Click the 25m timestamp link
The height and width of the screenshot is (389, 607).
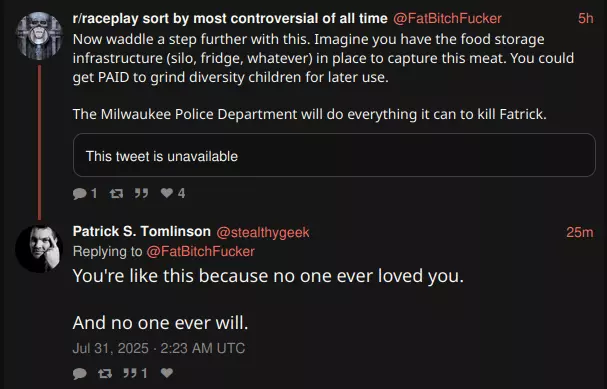[x=580, y=232]
